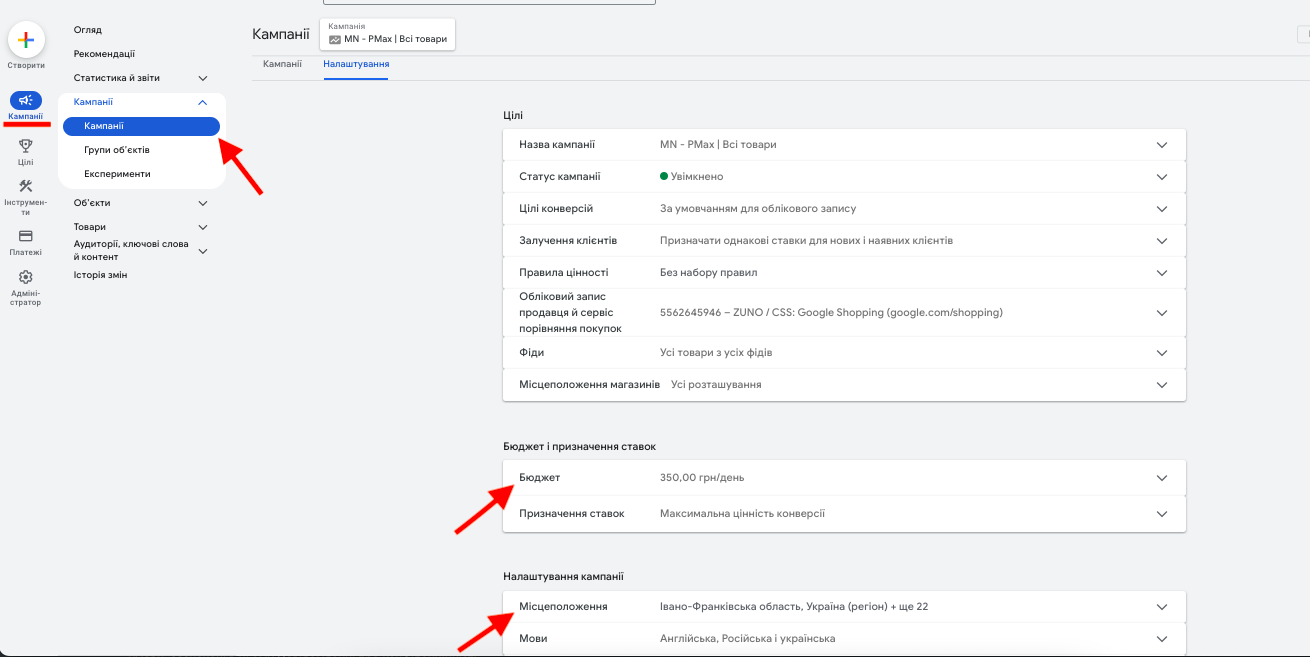Click the campaign selector chip MN - PMax
Viewport: 1310px width, 657px height.
(x=387, y=34)
